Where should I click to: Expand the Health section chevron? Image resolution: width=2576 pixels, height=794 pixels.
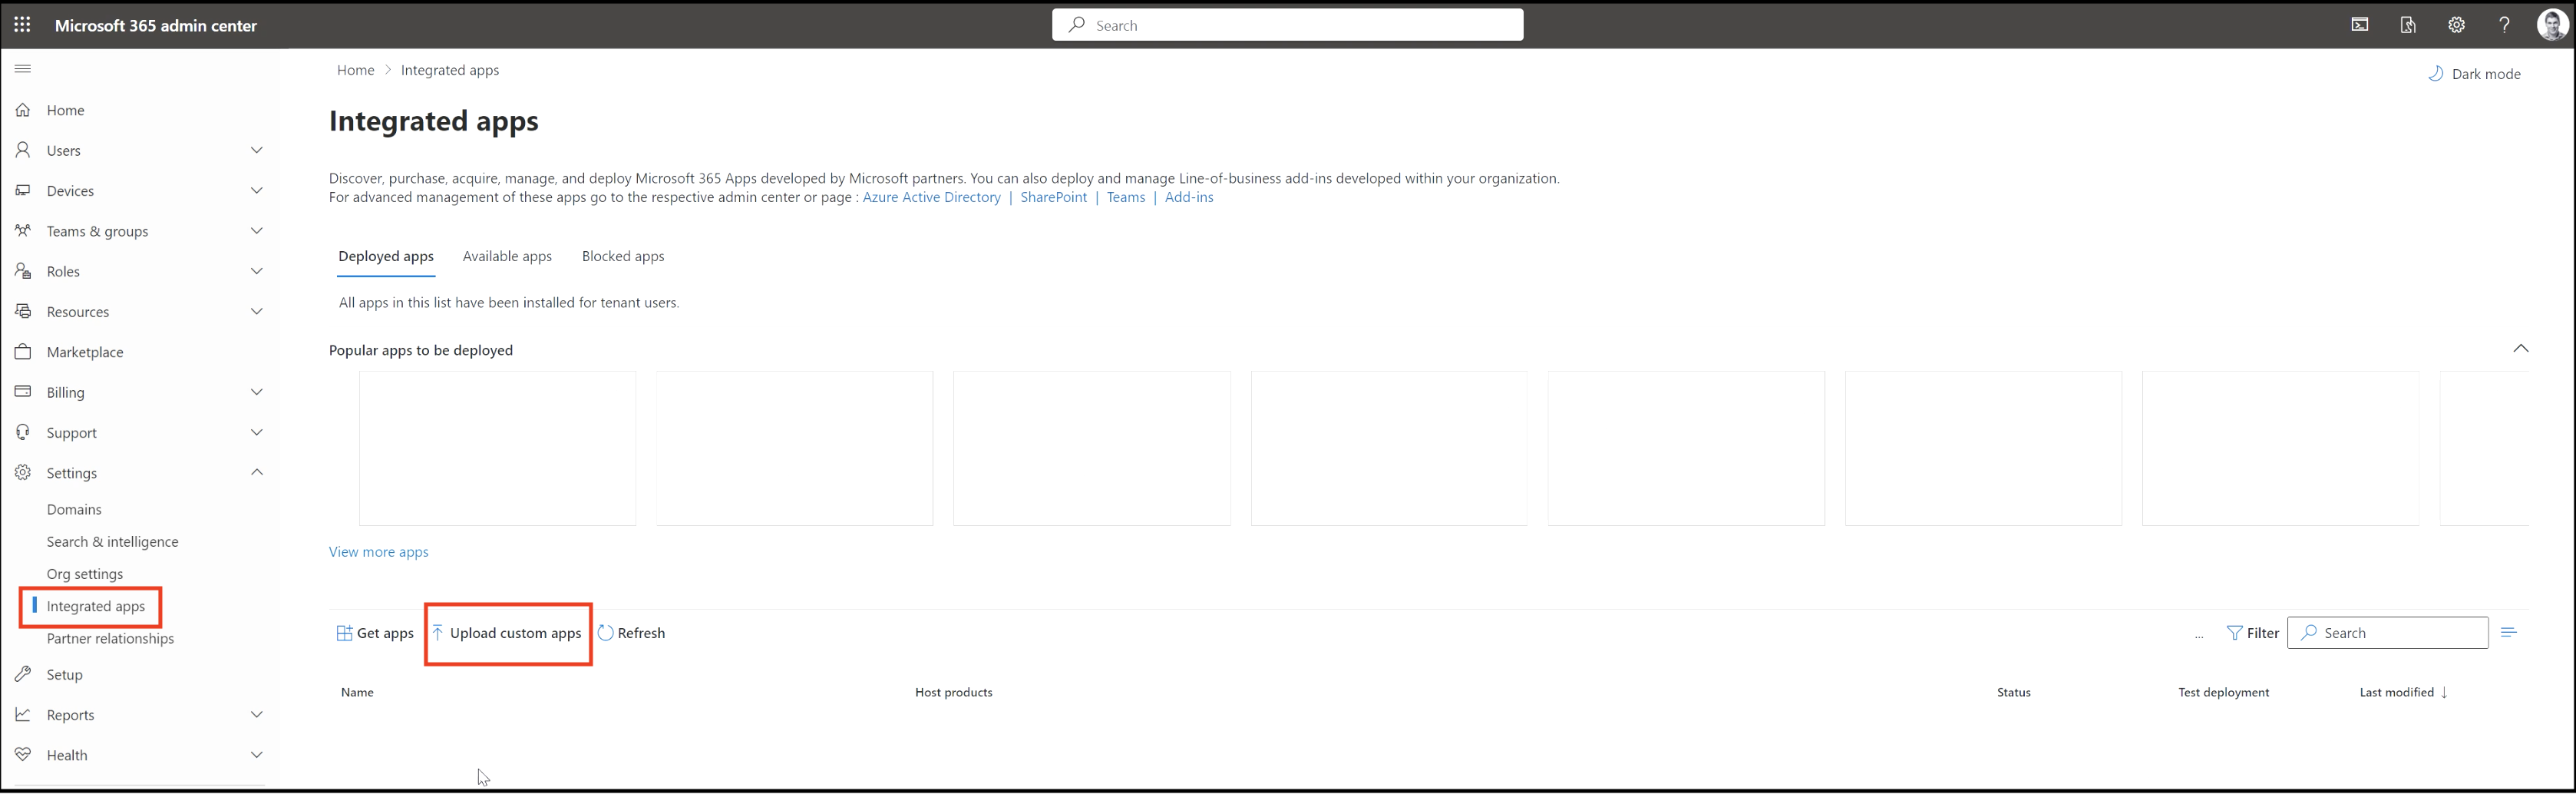click(x=257, y=755)
